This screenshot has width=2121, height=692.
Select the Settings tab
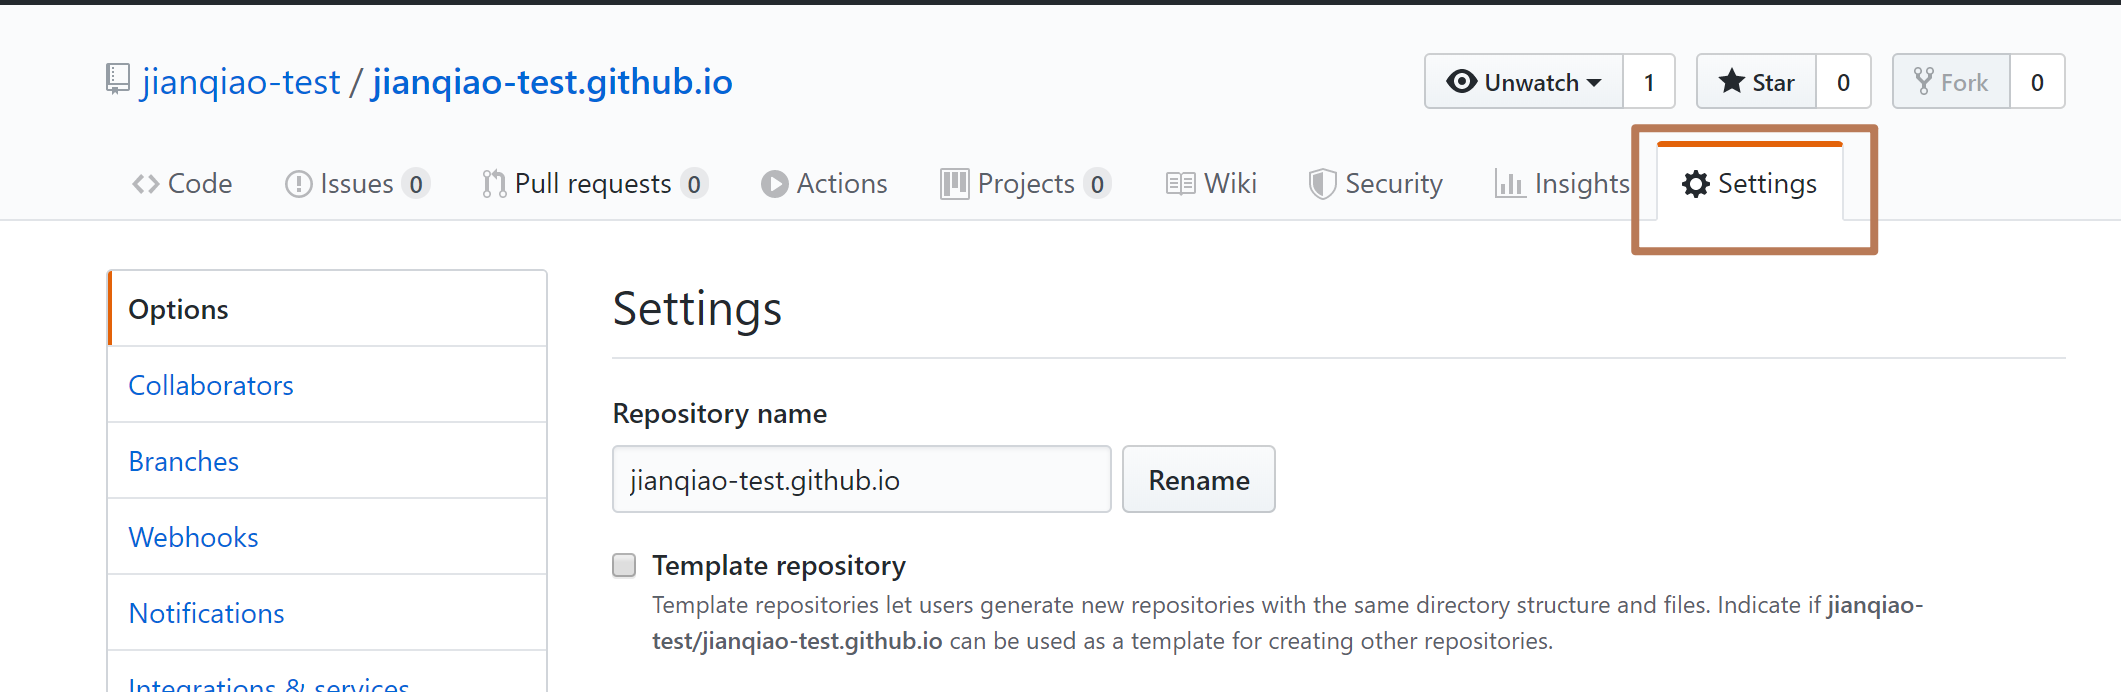click(1750, 182)
